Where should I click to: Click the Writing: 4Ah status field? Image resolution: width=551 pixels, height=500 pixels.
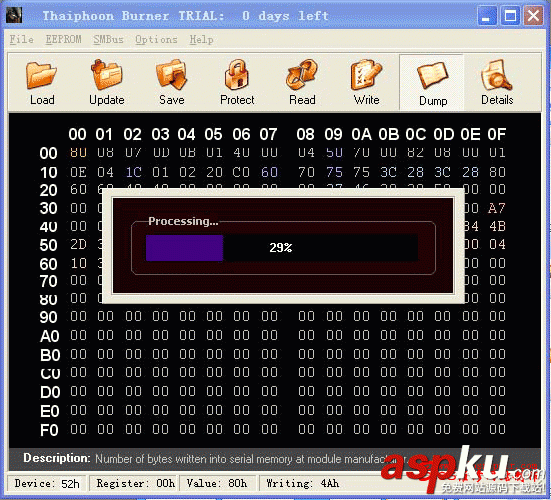(303, 483)
